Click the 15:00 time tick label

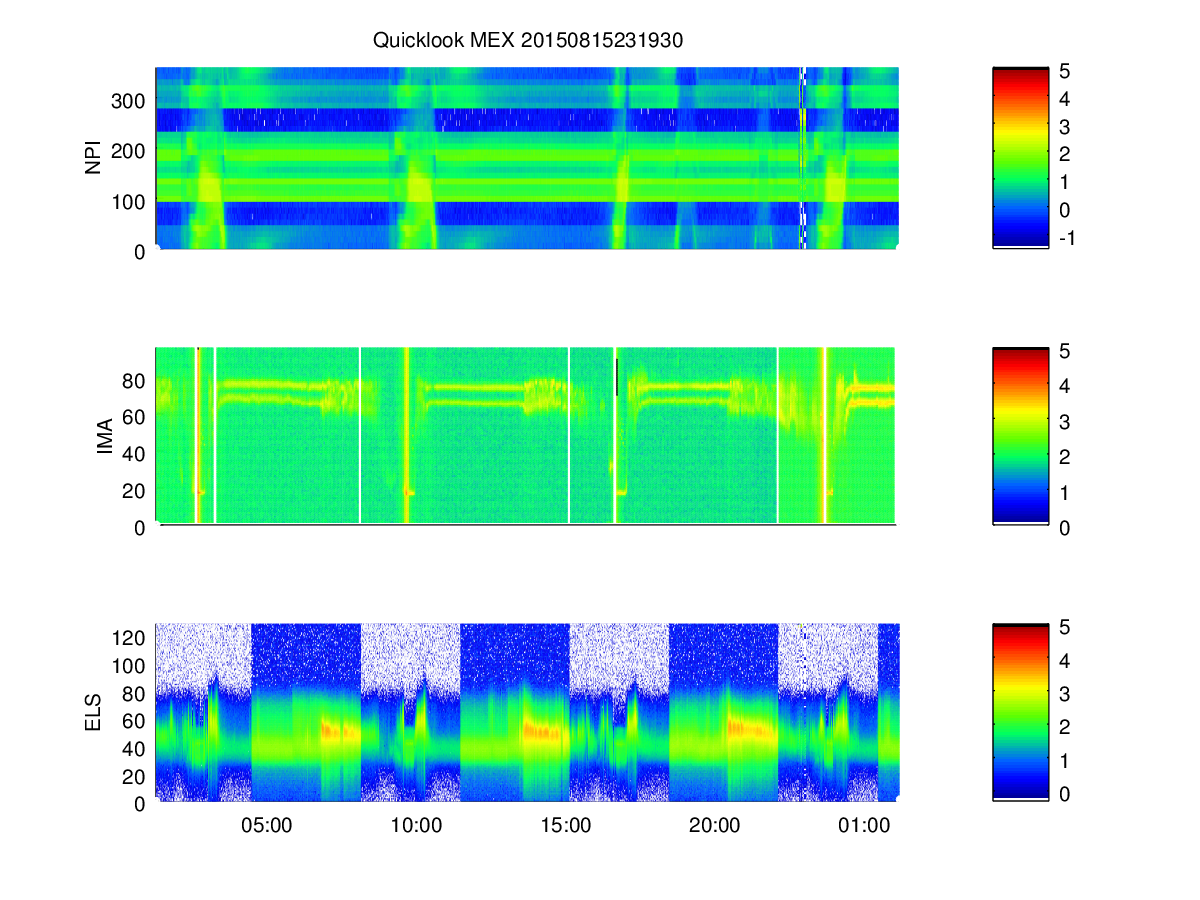pyautogui.click(x=565, y=827)
